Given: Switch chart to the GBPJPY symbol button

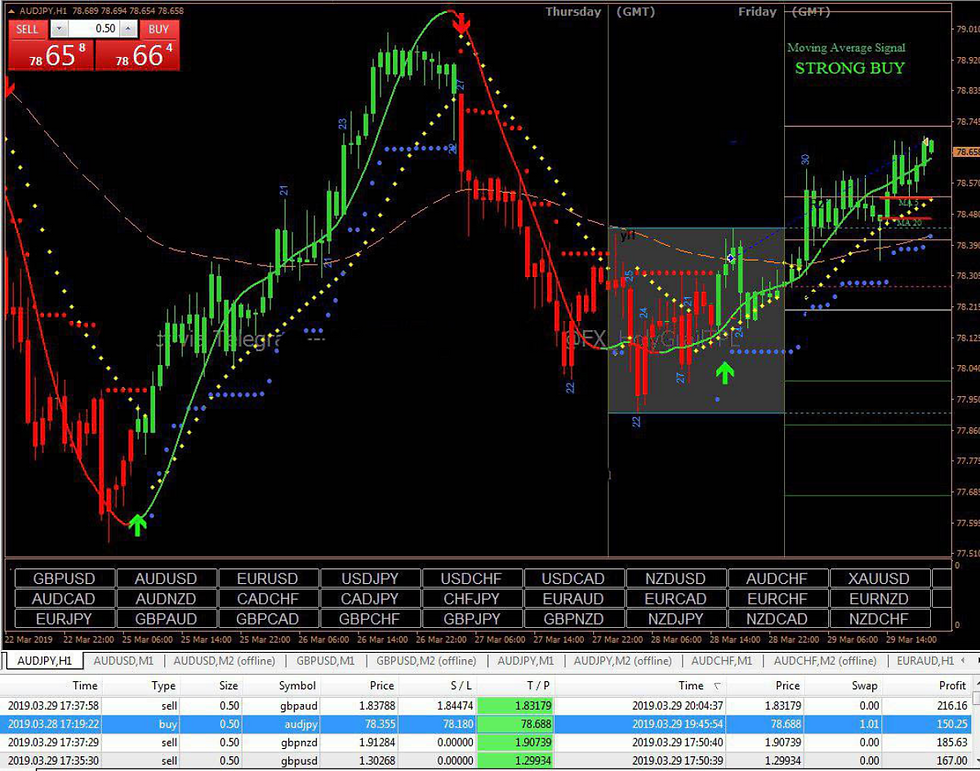Looking at the screenshot, I should [471, 619].
